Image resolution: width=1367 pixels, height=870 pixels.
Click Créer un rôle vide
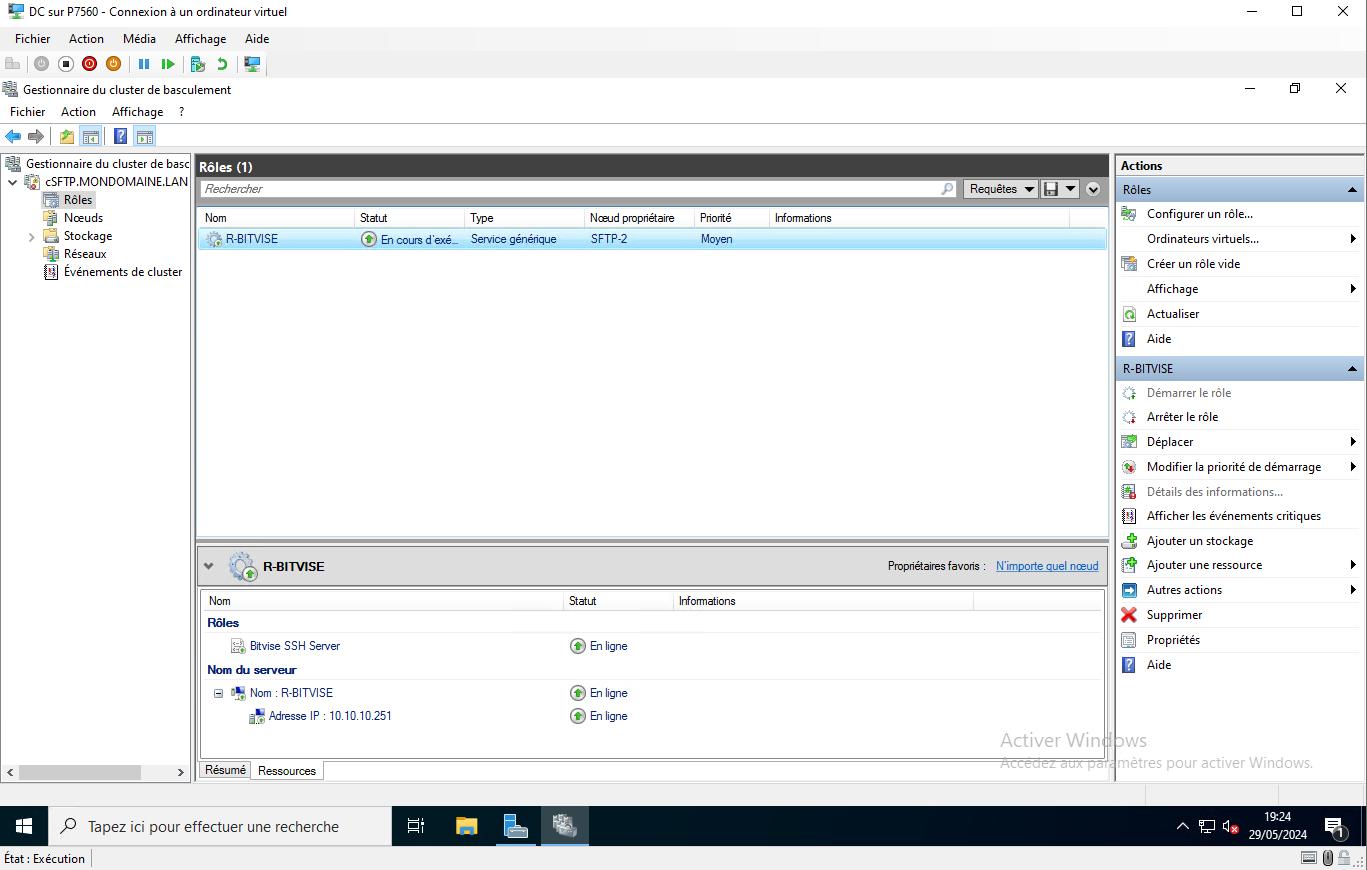point(1193,264)
